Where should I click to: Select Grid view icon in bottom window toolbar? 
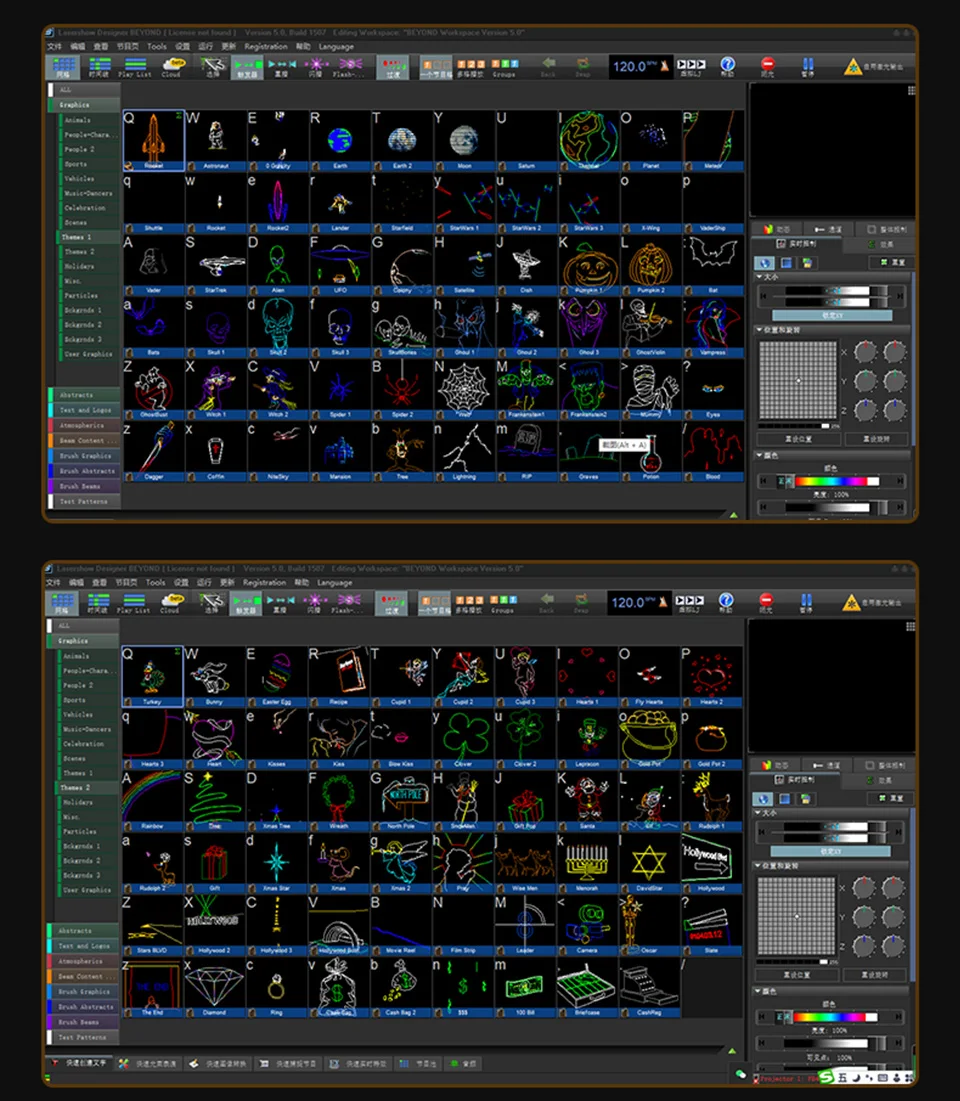pyautogui.click(x=62, y=602)
